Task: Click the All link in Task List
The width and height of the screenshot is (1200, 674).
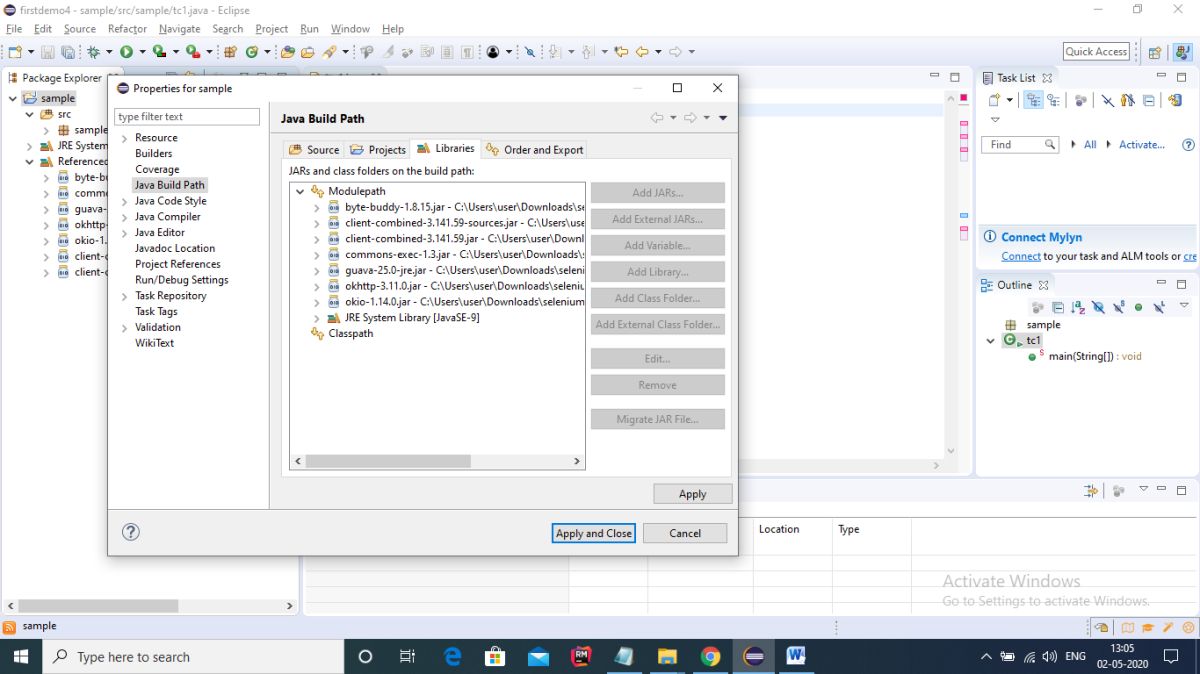Action: pyautogui.click(x=1090, y=145)
